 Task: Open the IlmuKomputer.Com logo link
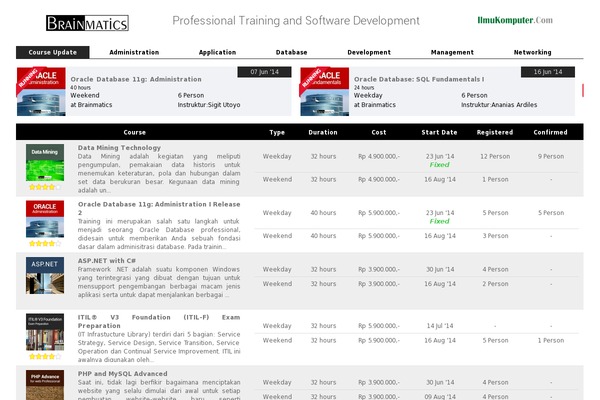515,20
